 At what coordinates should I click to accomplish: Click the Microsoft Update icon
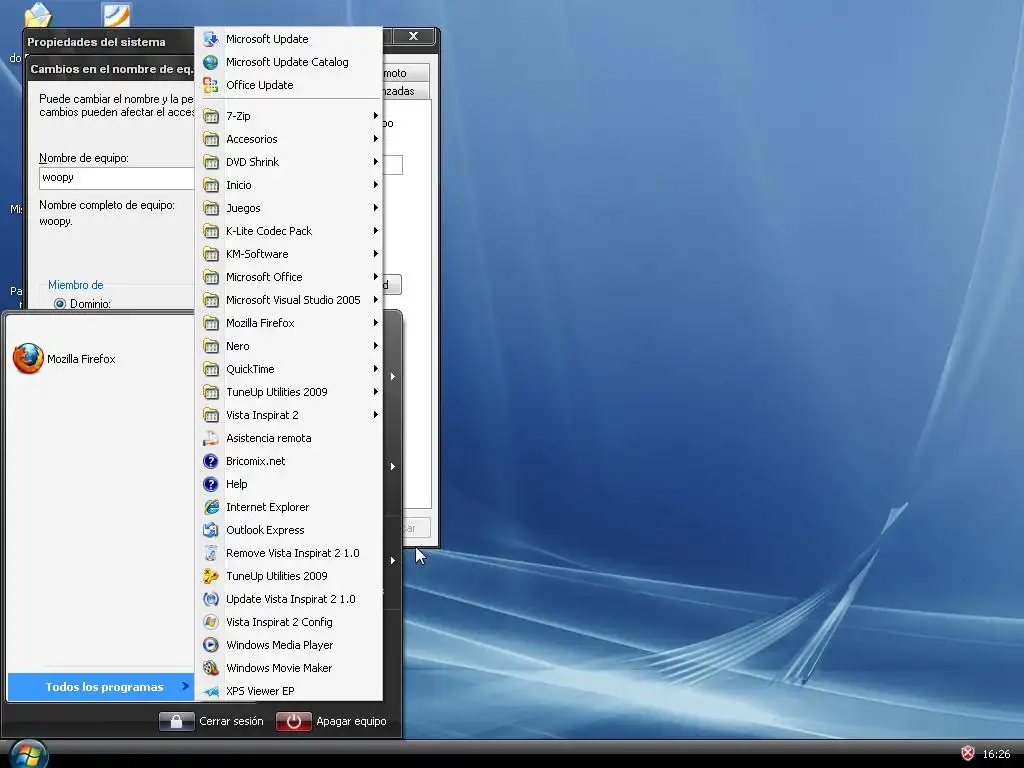[x=210, y=39]
